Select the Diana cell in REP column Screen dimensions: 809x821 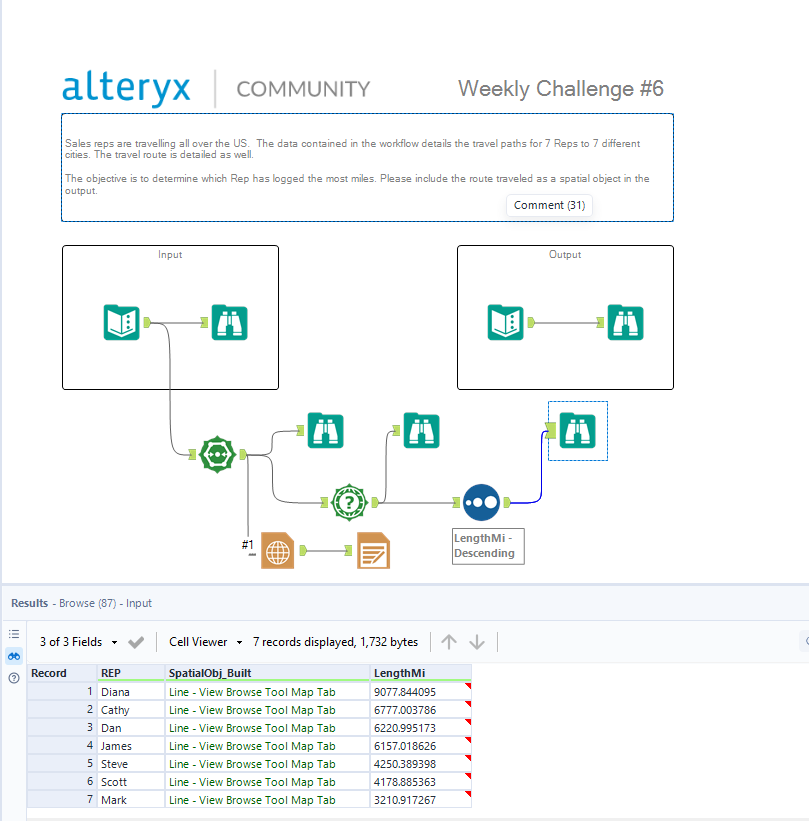tap(131, 692)
